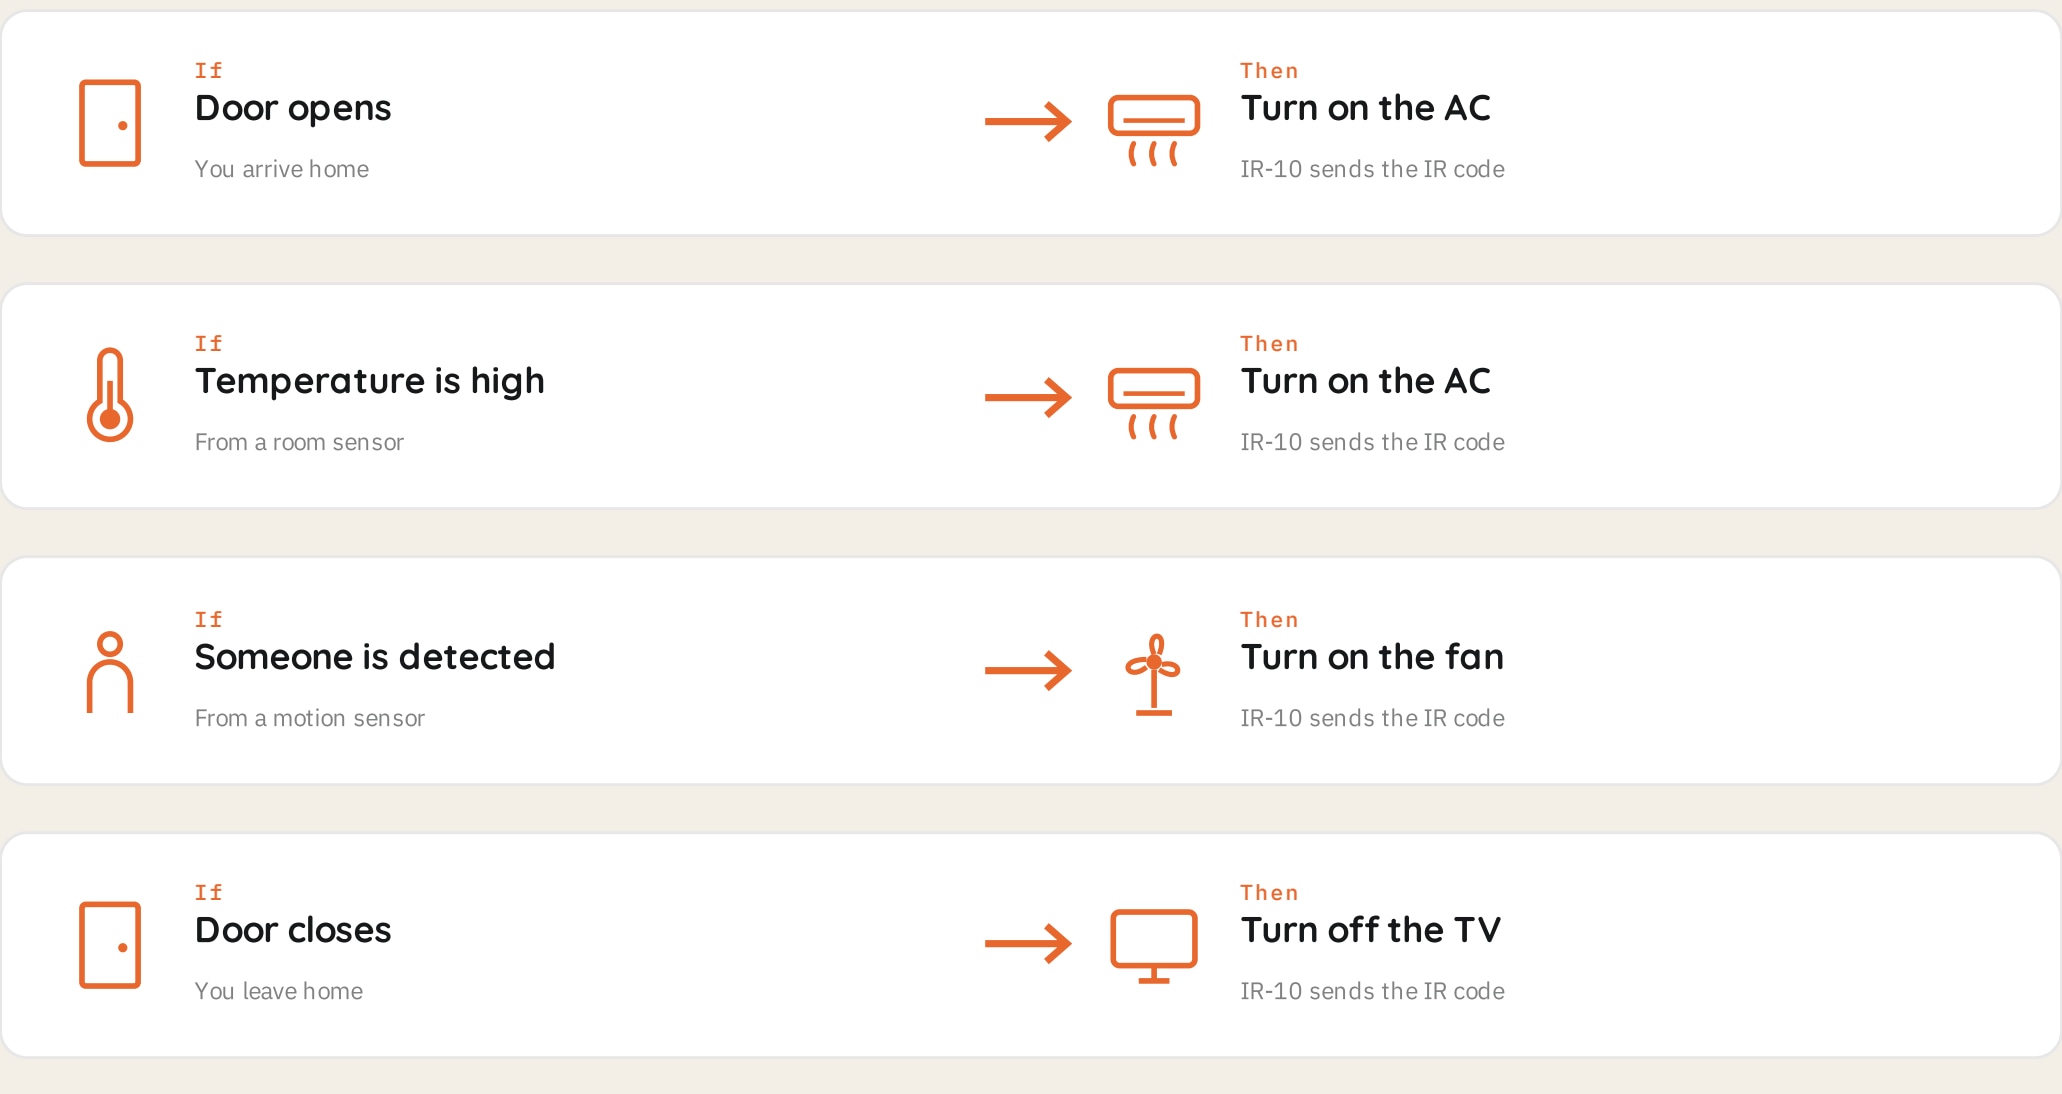Click the TV monitor icon
The width and height of the screenshot is (2062, 1094).
pos(1154,946)
